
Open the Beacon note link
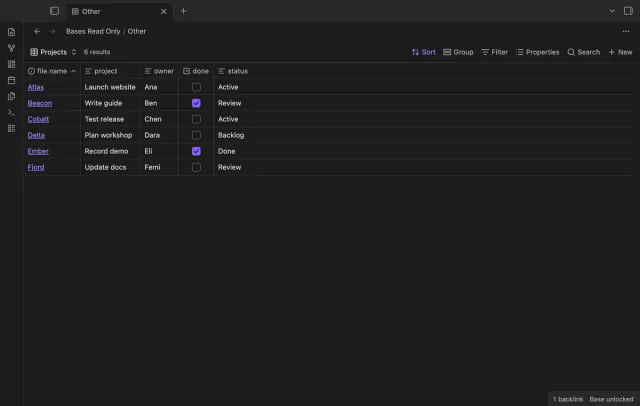click(40, 103)
